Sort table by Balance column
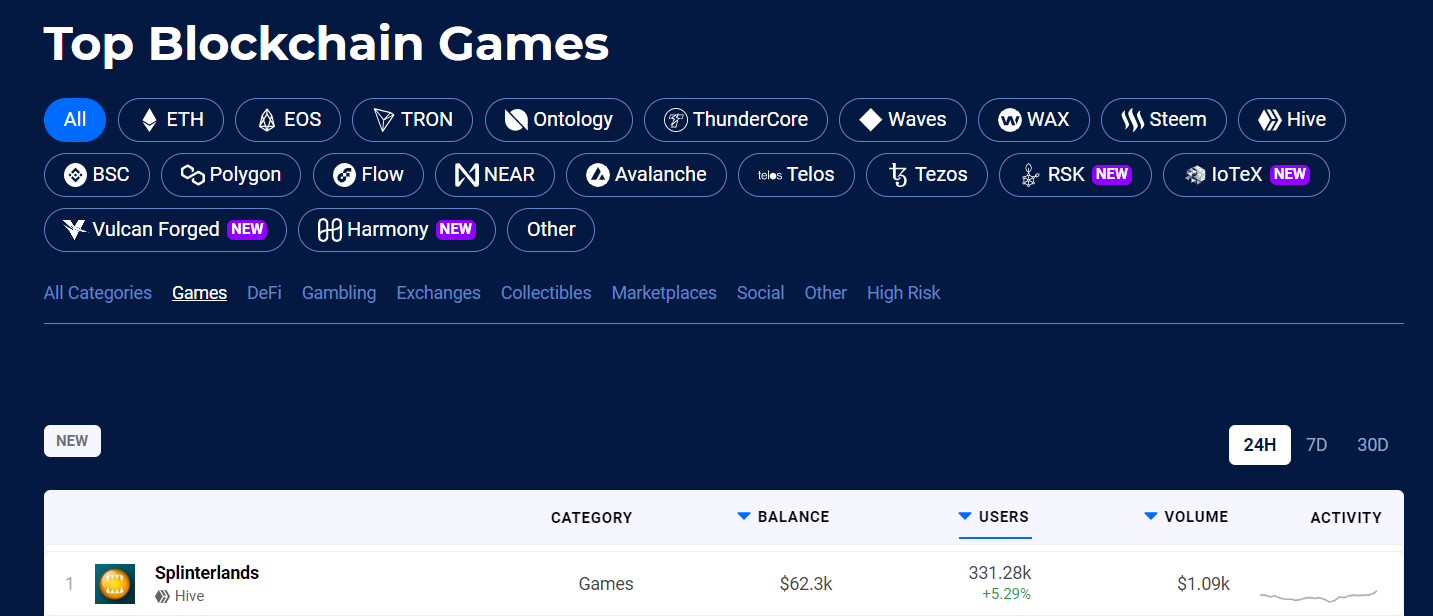Image resolution: width=1433 pixels, height=616 pixels. click(784, 517)
